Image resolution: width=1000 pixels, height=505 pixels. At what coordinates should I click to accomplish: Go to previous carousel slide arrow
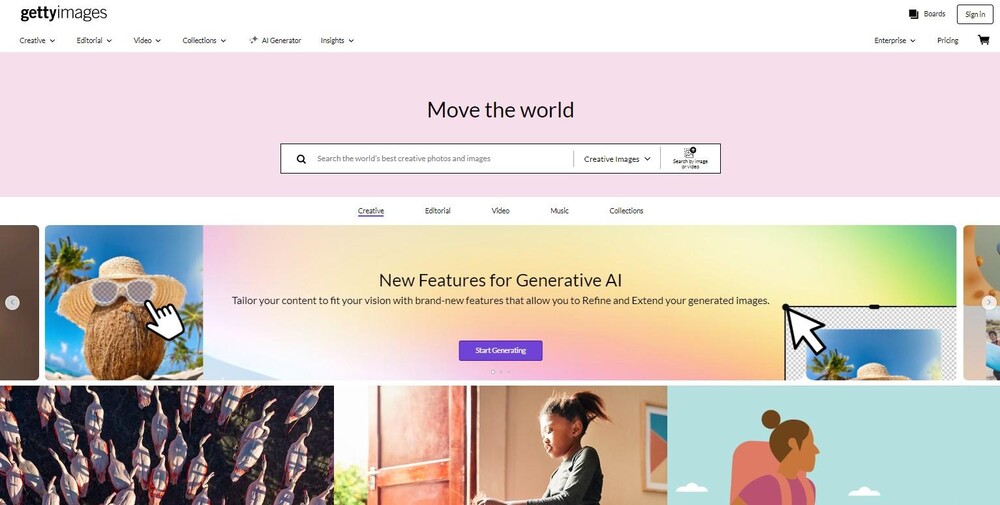[x=12, y=303]
